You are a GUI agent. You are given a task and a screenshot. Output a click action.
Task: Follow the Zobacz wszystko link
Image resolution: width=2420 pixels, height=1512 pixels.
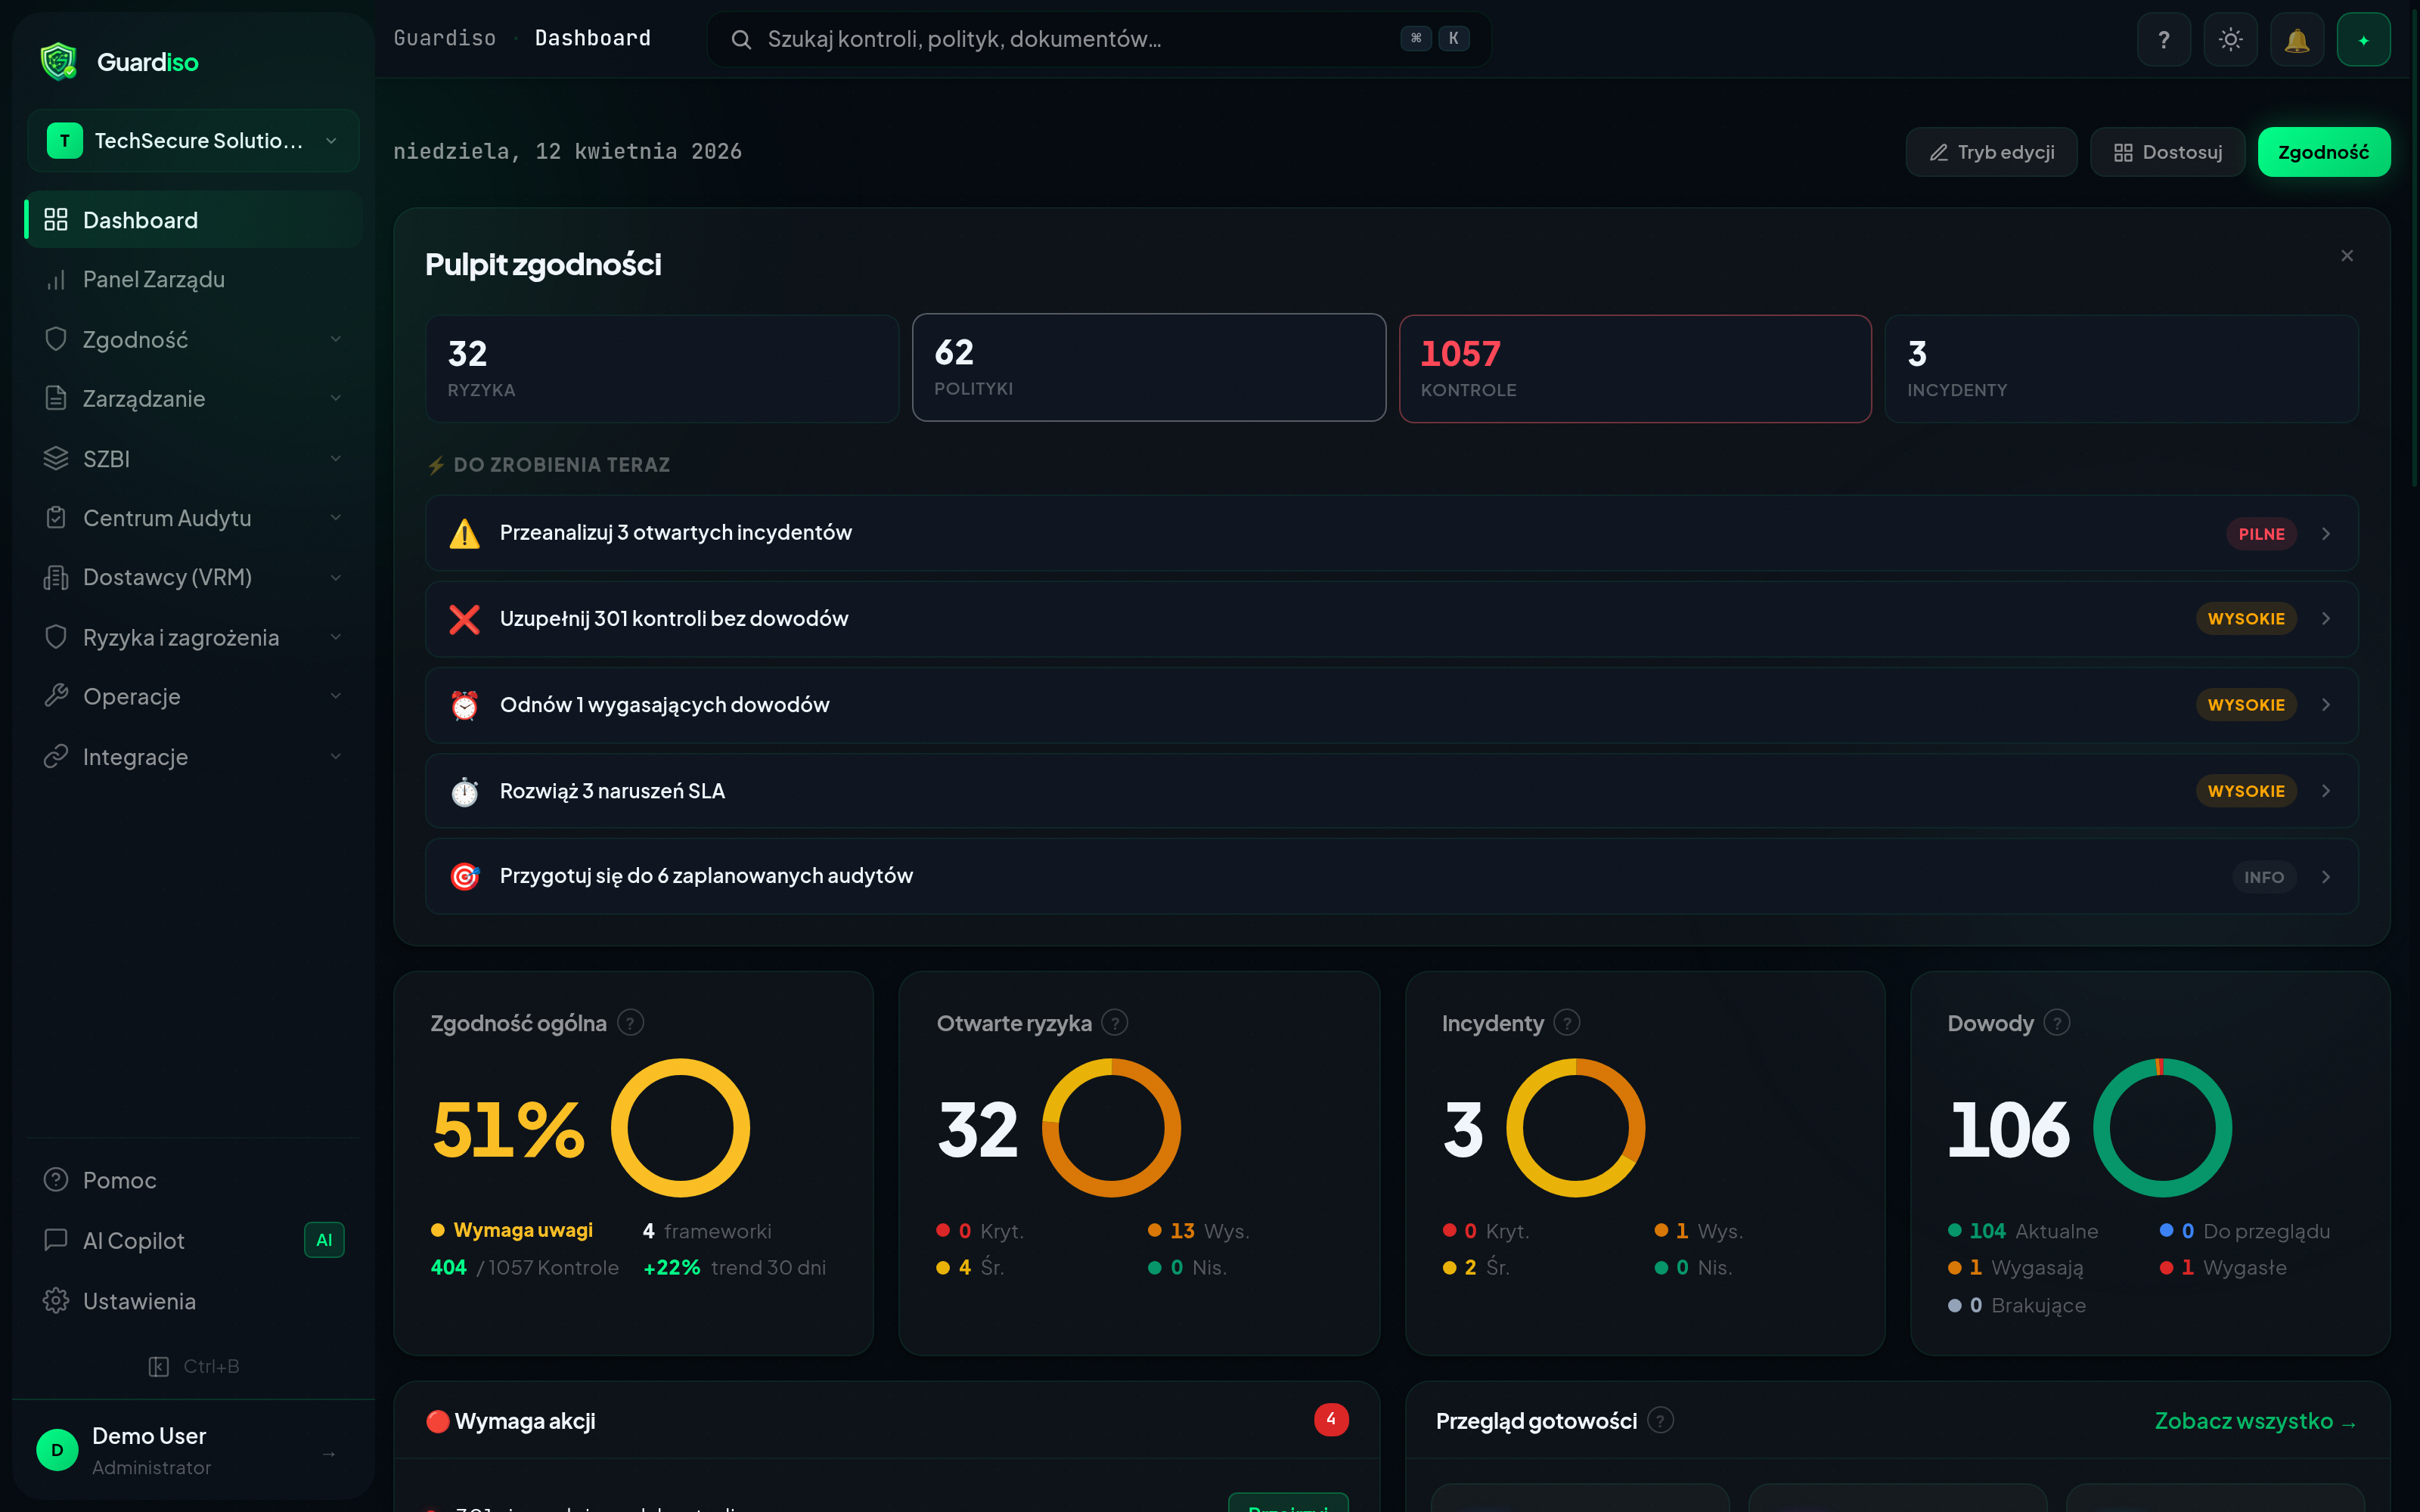[2255, 1421]
